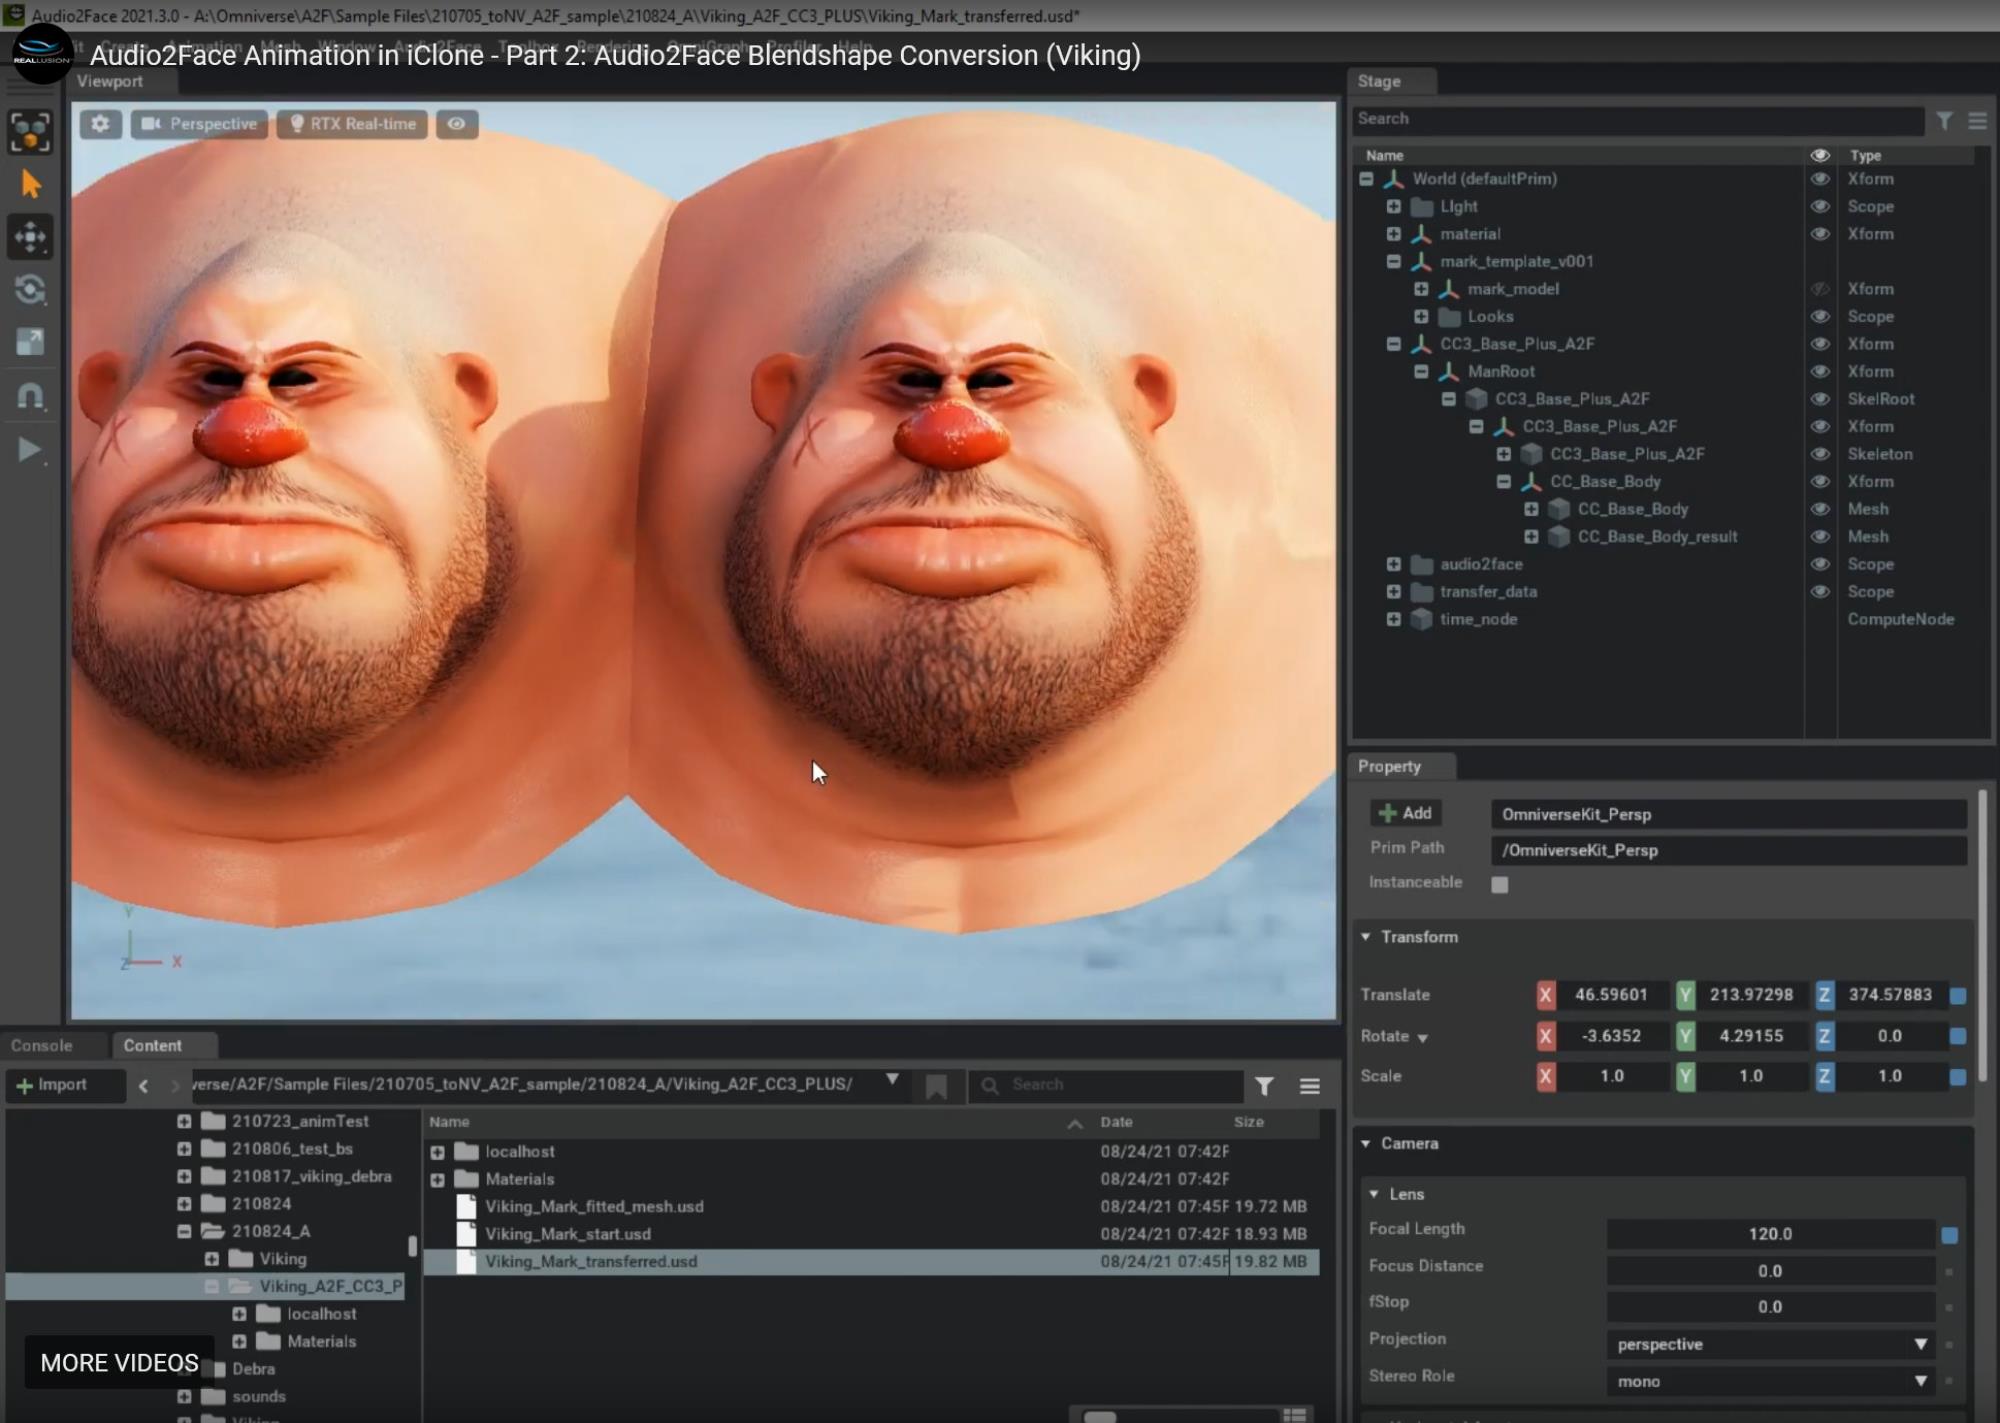
Task: Click blue reset square next to Translate
Action: coord(1958,996)
